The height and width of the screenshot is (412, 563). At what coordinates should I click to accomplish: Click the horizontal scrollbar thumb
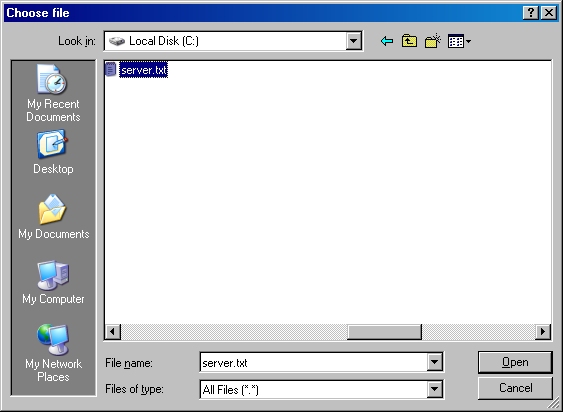pos(384,332)
